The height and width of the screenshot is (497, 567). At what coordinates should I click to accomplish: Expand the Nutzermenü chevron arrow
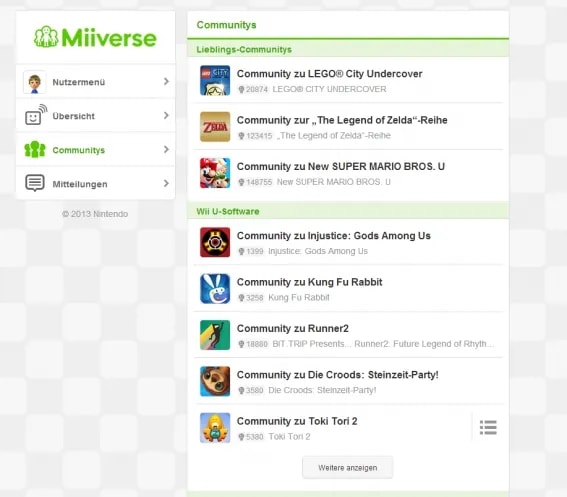point(166,81)
